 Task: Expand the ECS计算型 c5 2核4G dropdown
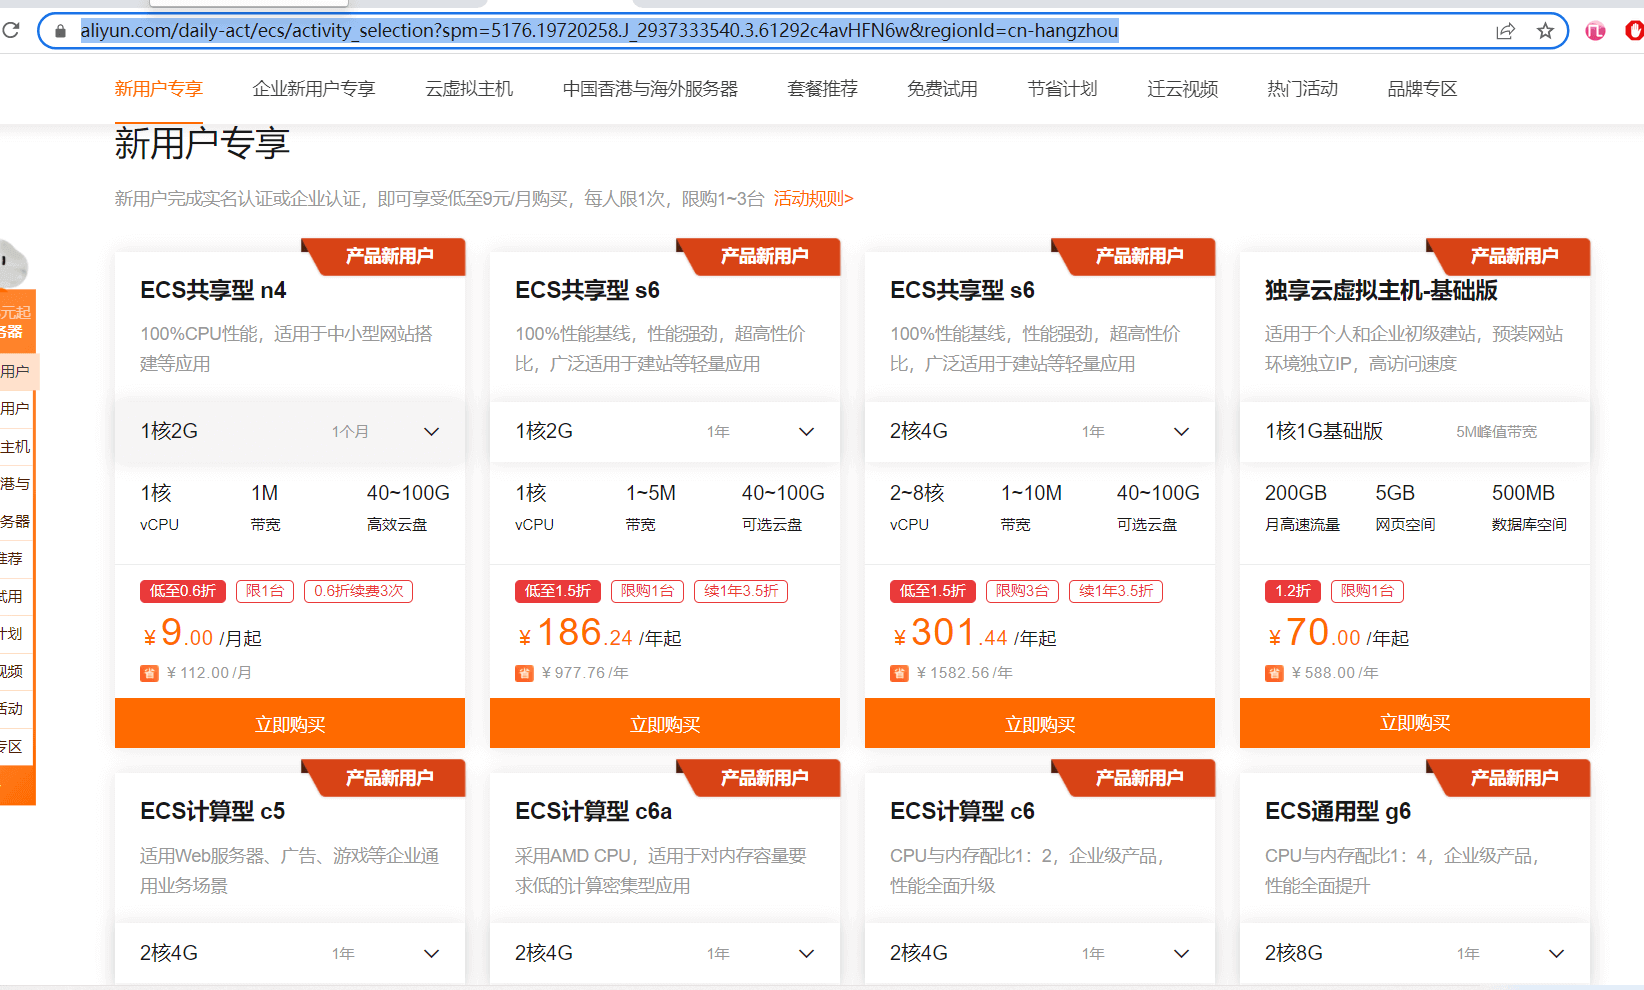click(290, 954)
